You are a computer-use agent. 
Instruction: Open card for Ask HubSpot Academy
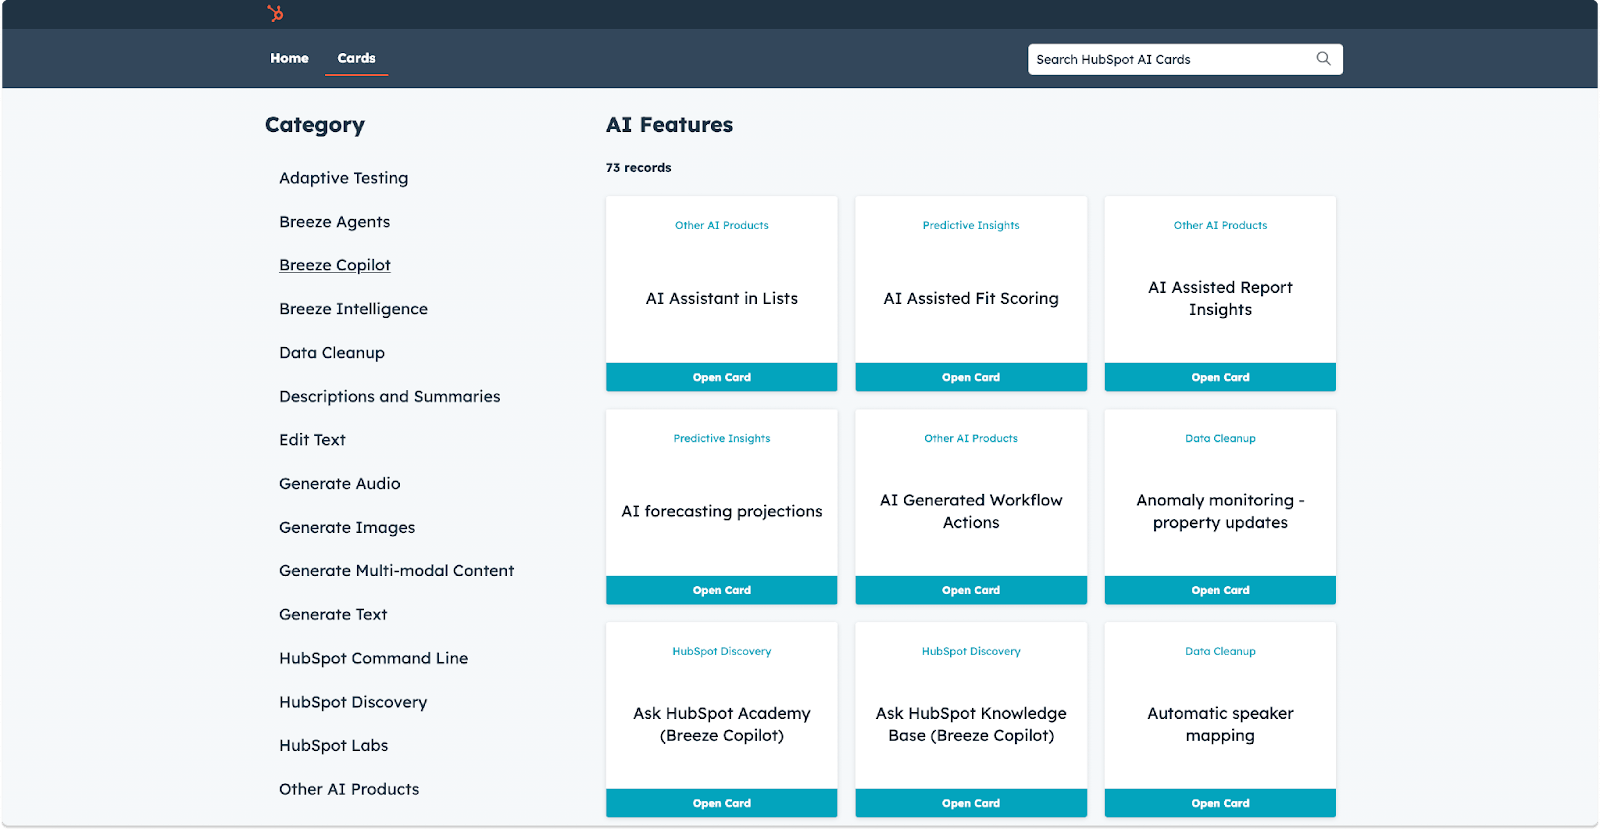[x=721, y=803]
